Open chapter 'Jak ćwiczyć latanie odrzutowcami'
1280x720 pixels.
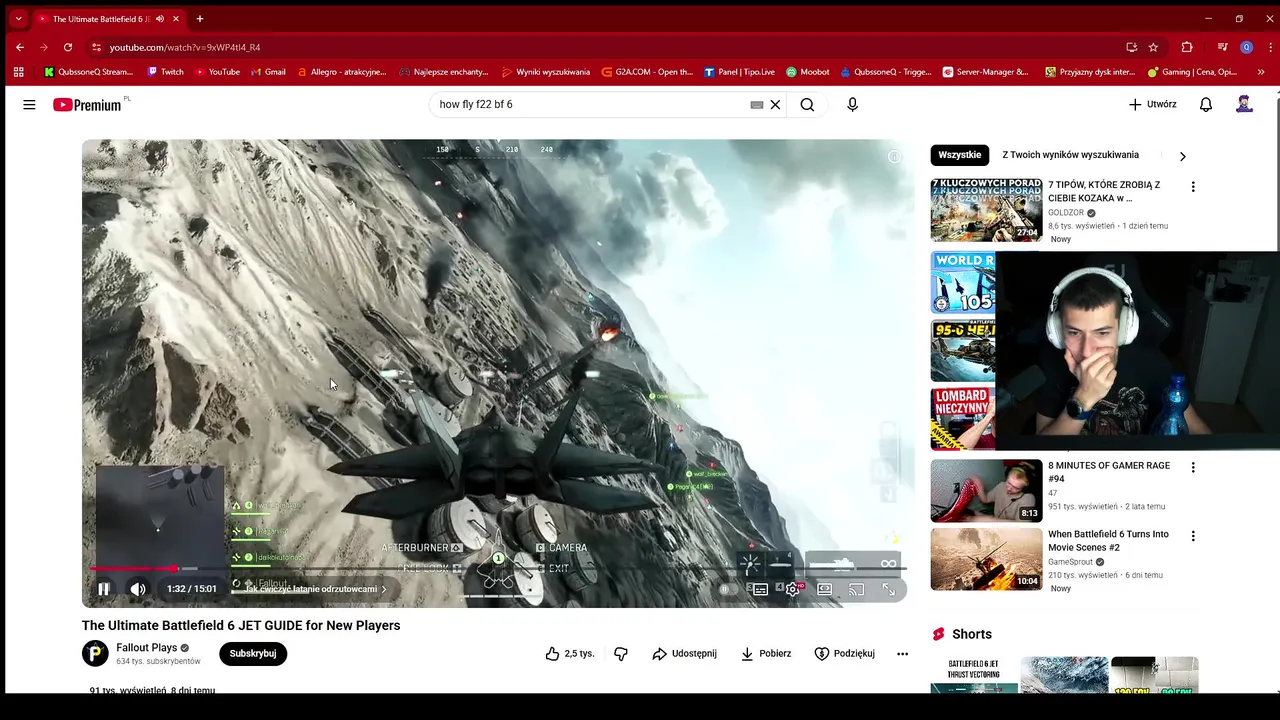tap(315, 589)
